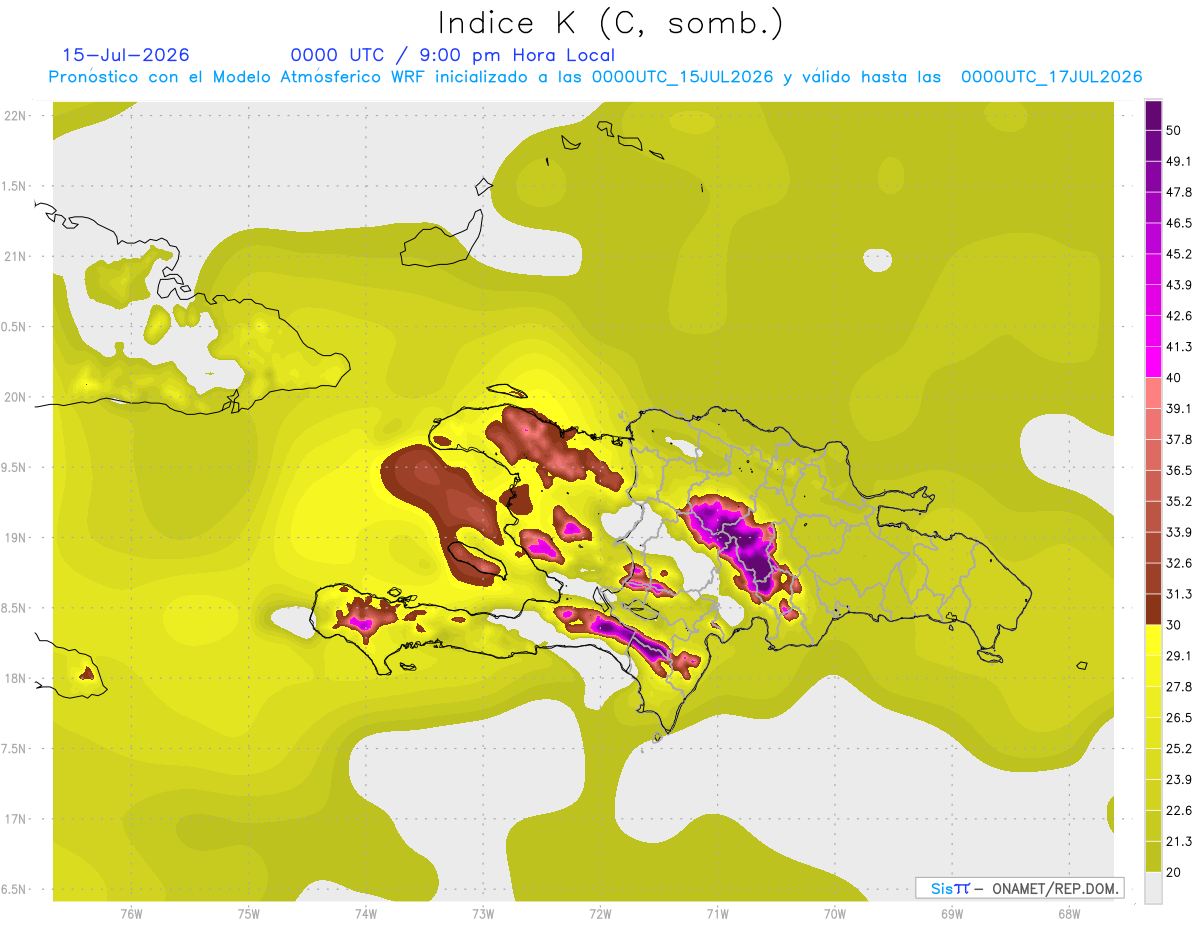Click the colorbar label "33.9"
Viewport: 1200px width, 927px height.
[1179, 532]
